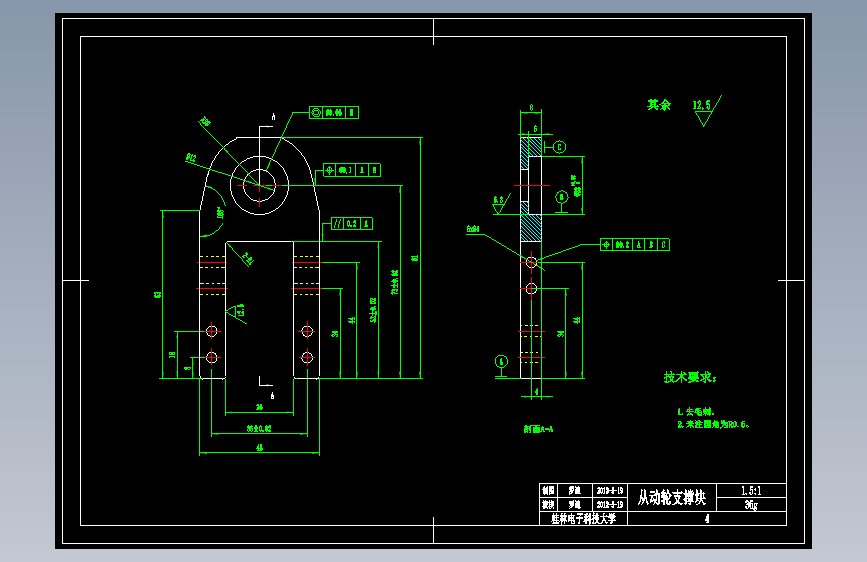Click the 技术要求 heading text
Image resolution: width=867 pixels, height=562 pixels.
(x=690, y=377)
